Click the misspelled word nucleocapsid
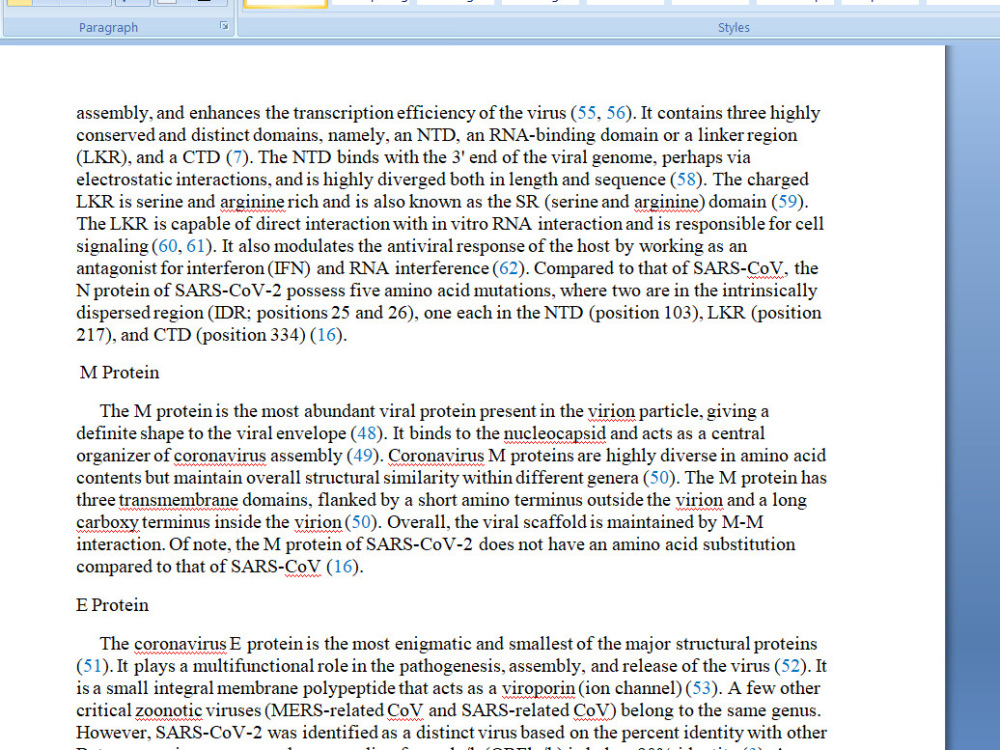 click(x=554, y=434)
